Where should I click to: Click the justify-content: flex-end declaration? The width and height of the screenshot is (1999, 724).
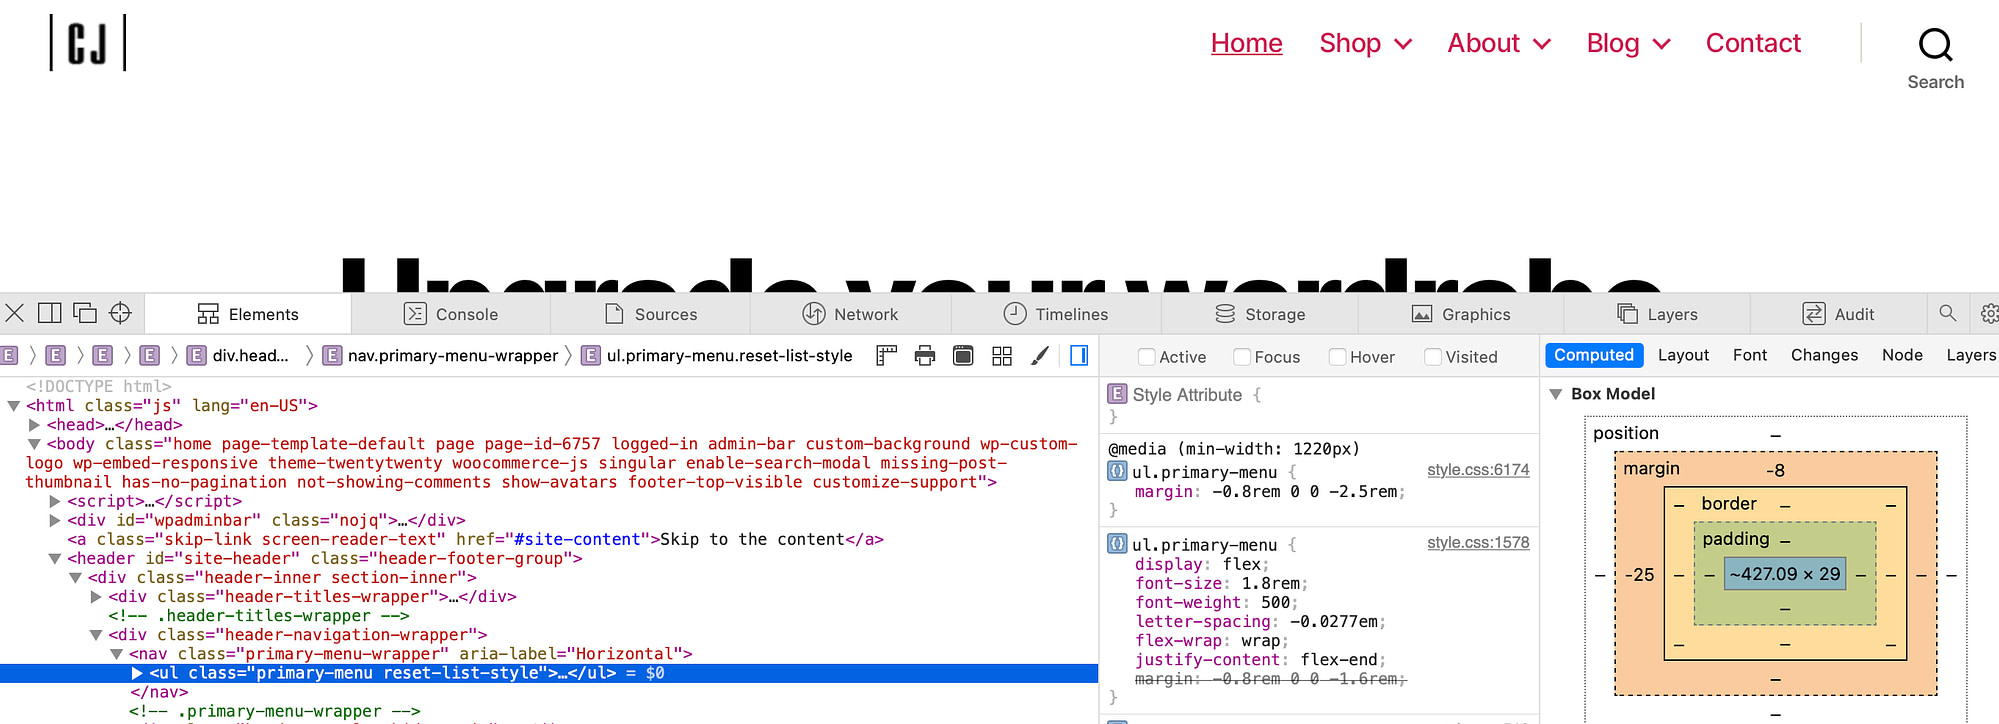tap(1260, 660)
